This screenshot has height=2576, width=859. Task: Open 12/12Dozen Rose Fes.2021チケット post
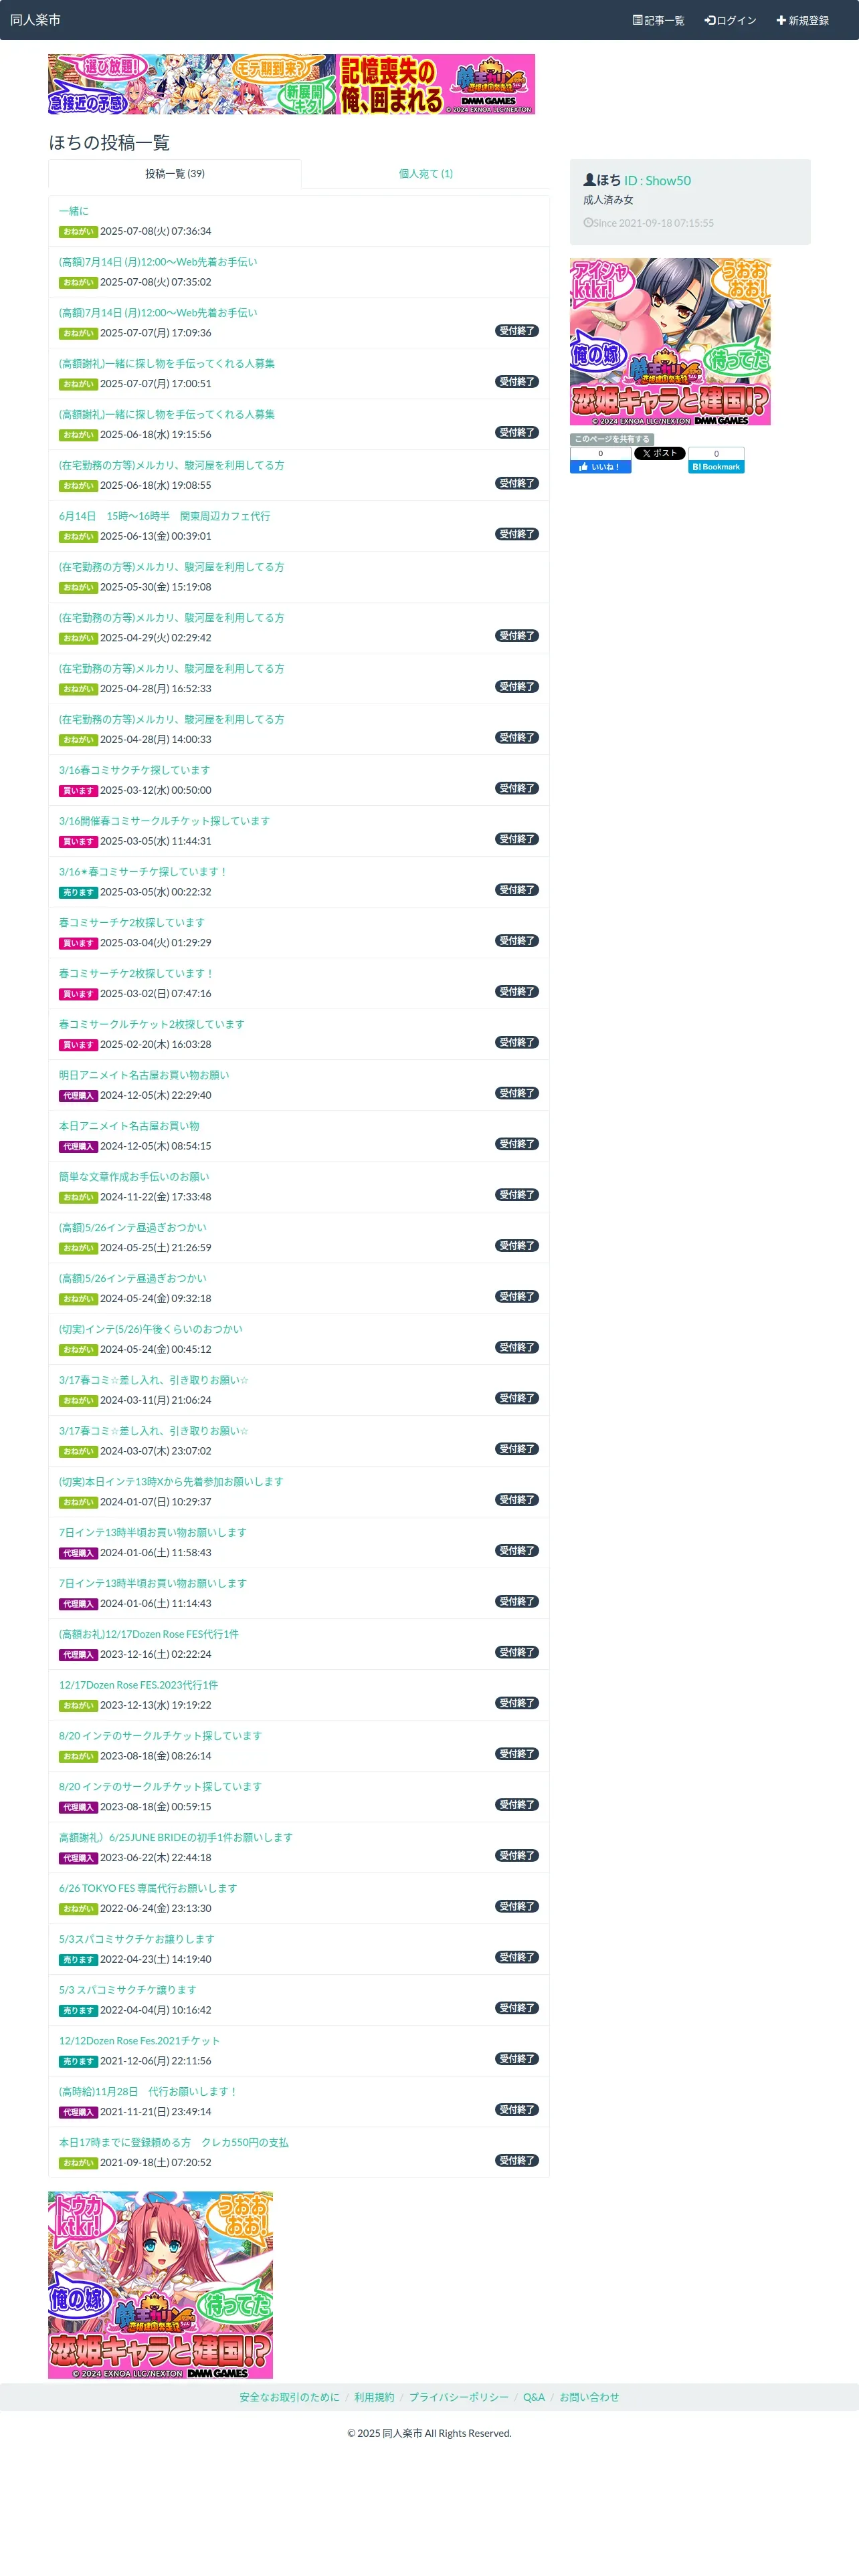tap(139, 2040)
